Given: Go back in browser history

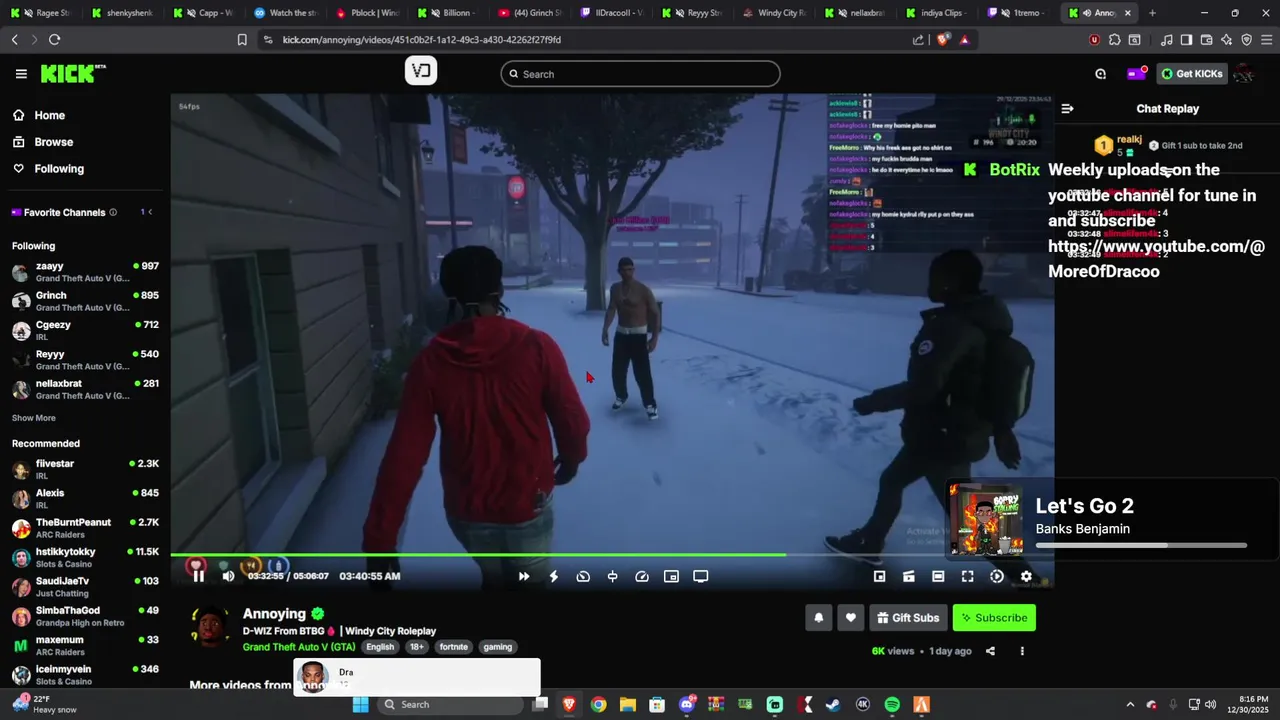Looking at the screenshot, I should tap(14, 40).
